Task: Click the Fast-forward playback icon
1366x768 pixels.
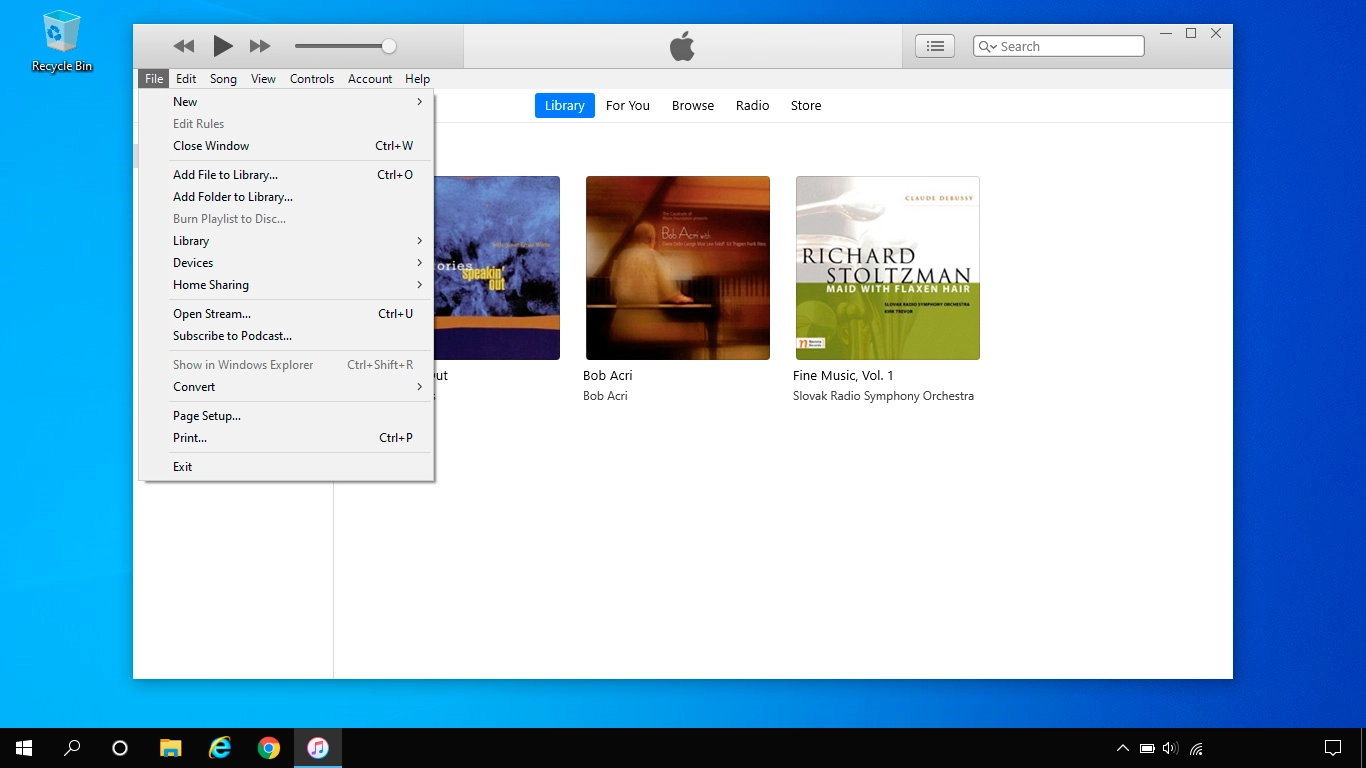Action: [x=260, y=45]
